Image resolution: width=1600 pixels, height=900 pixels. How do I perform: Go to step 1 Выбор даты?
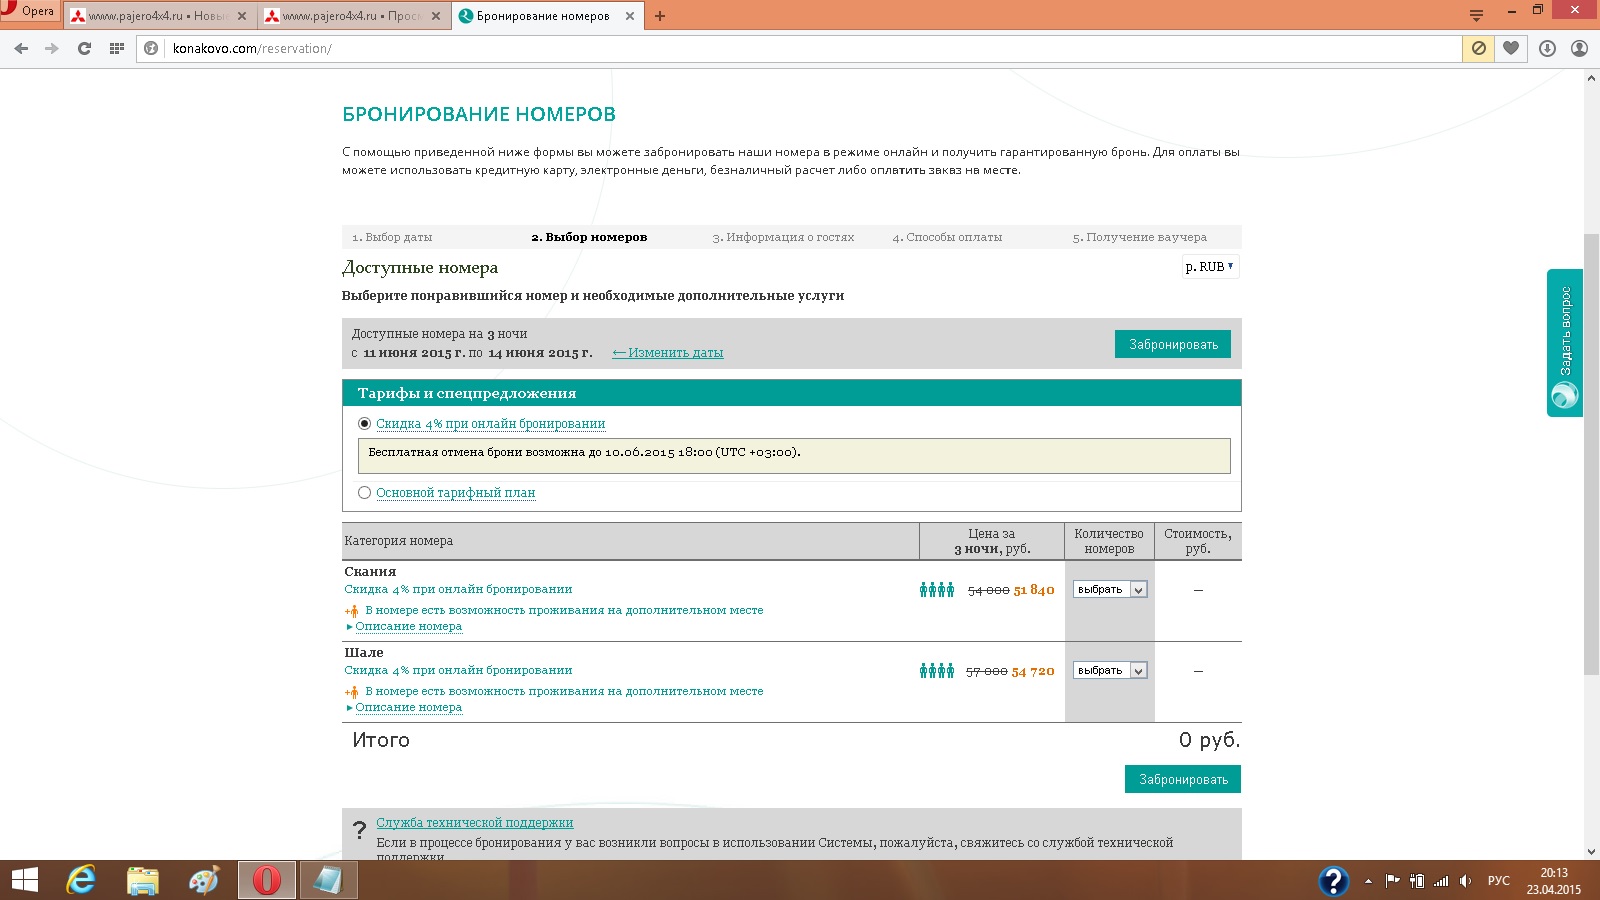pyautogui.click(x=392, y=238)
